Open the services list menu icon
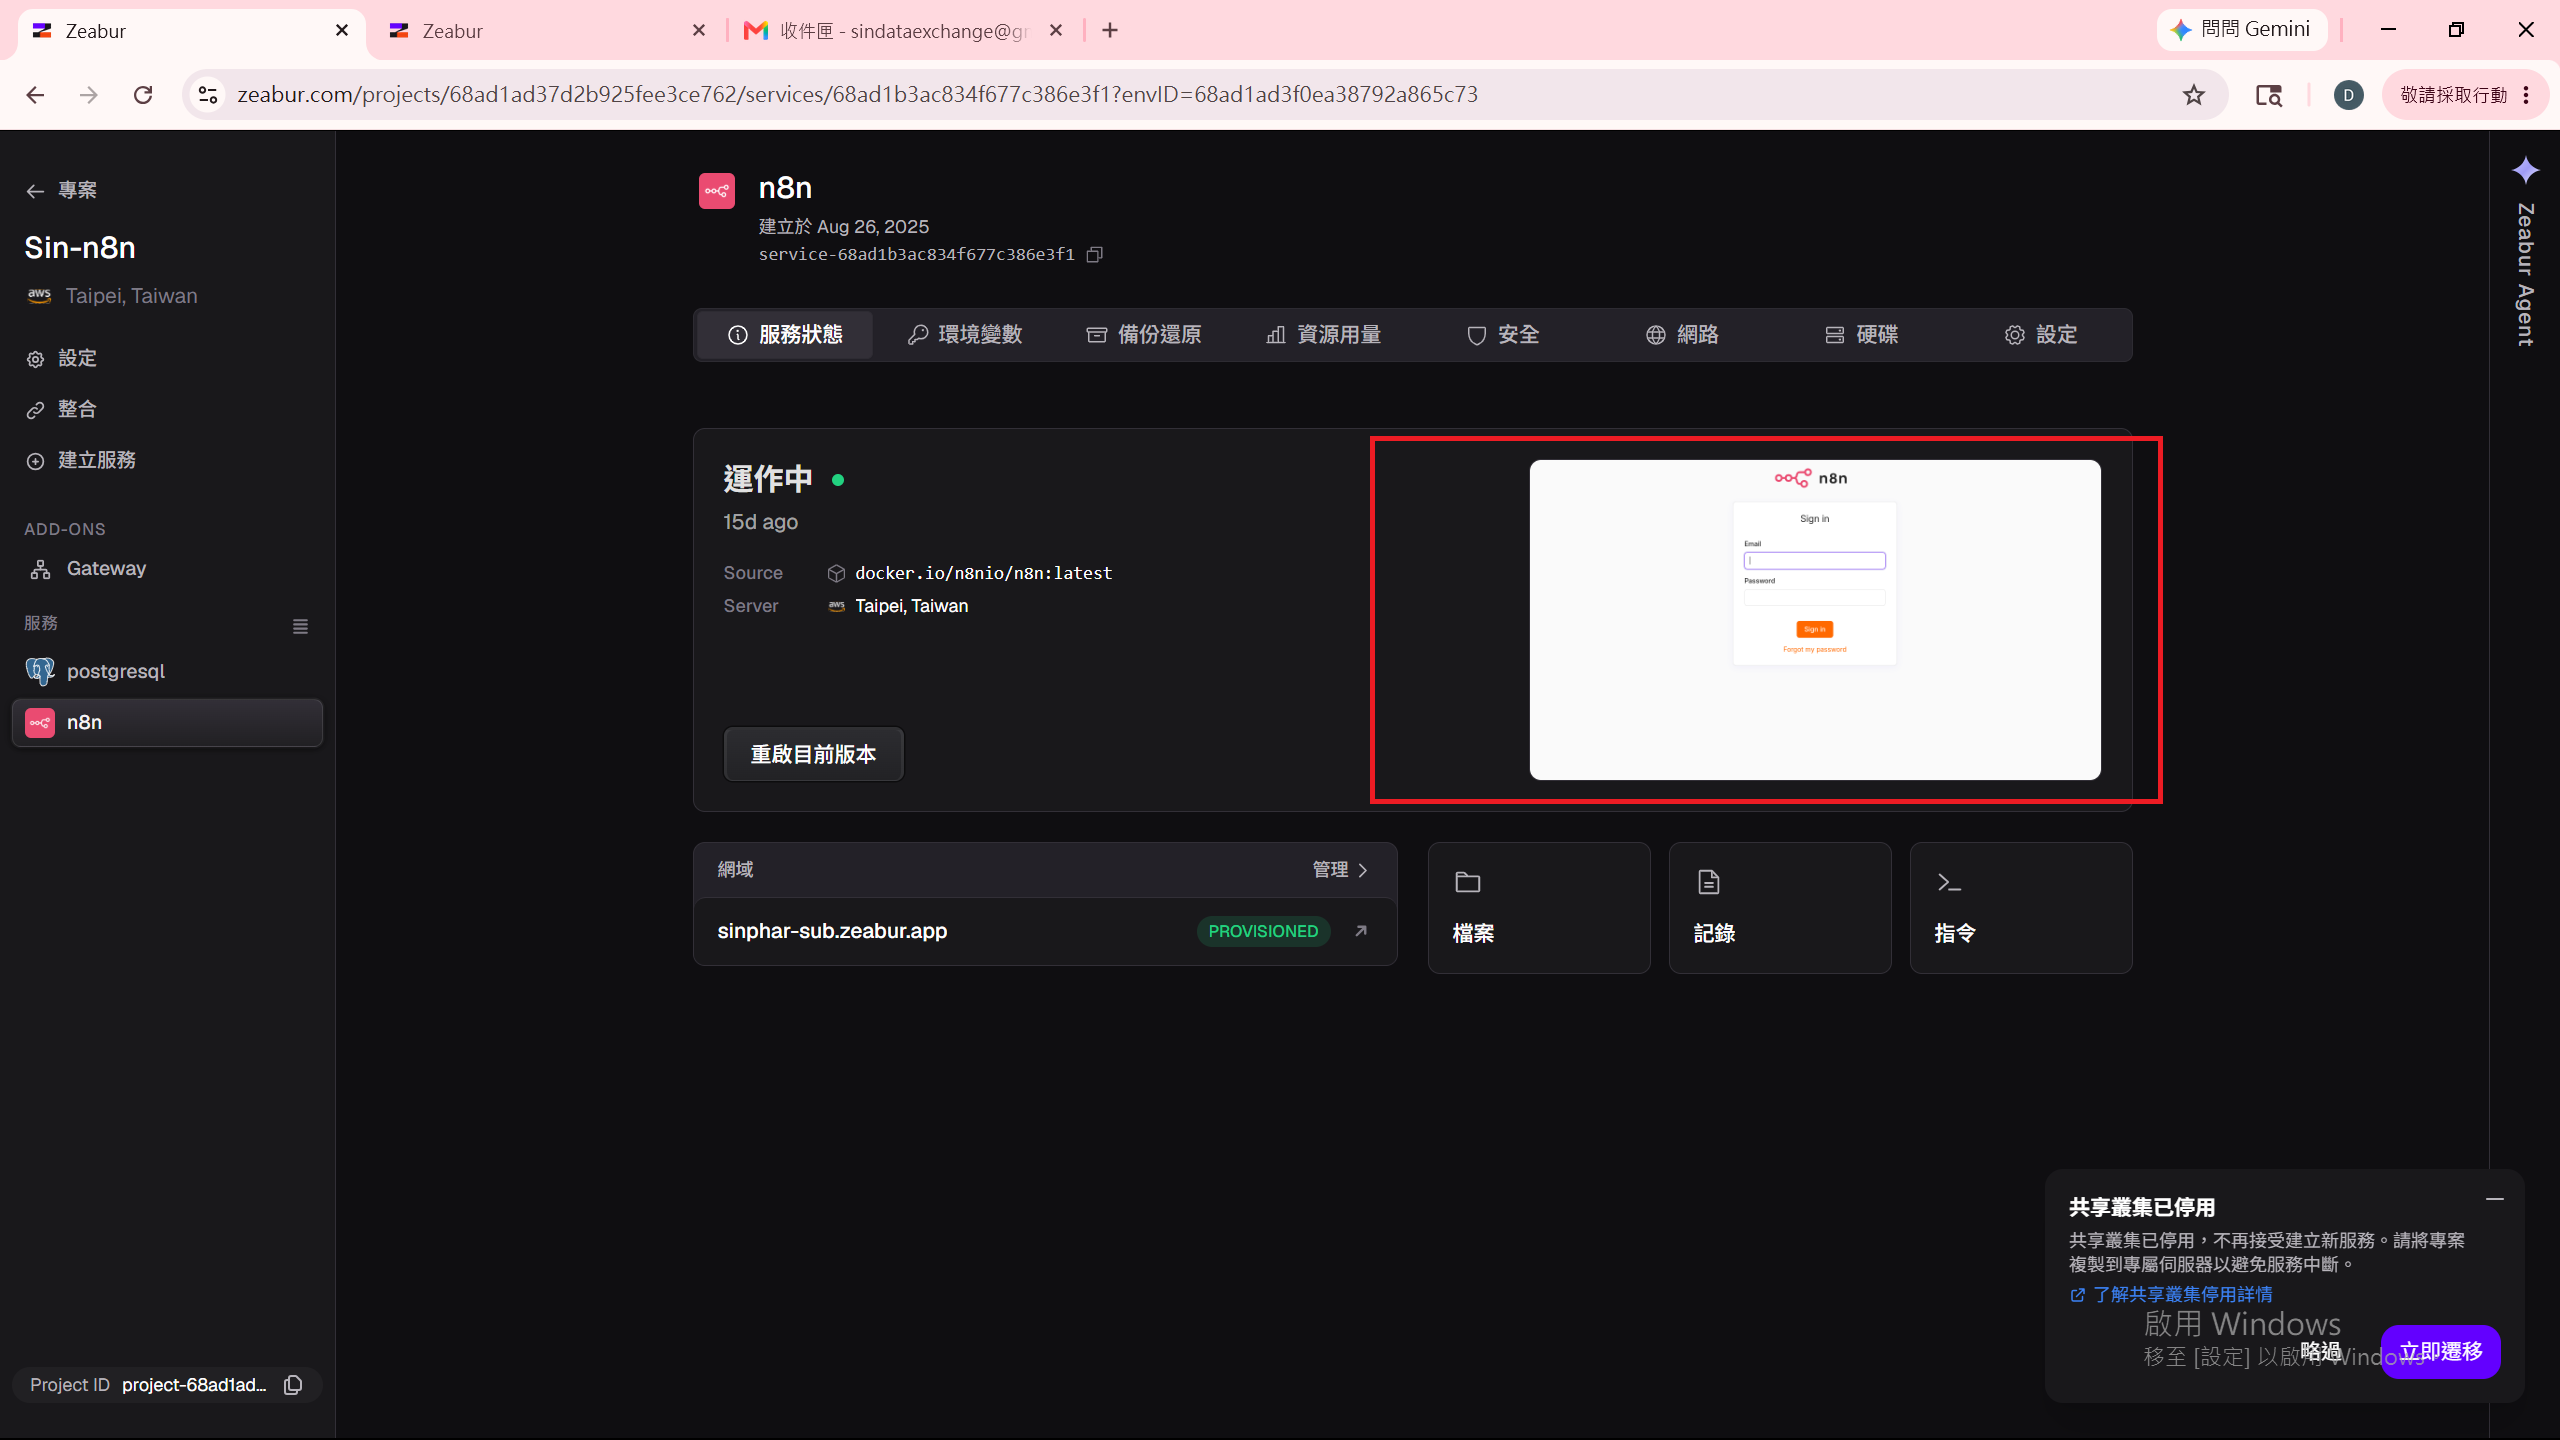Viewport: 2560px width, 1440px height. [x=300, y=626]
